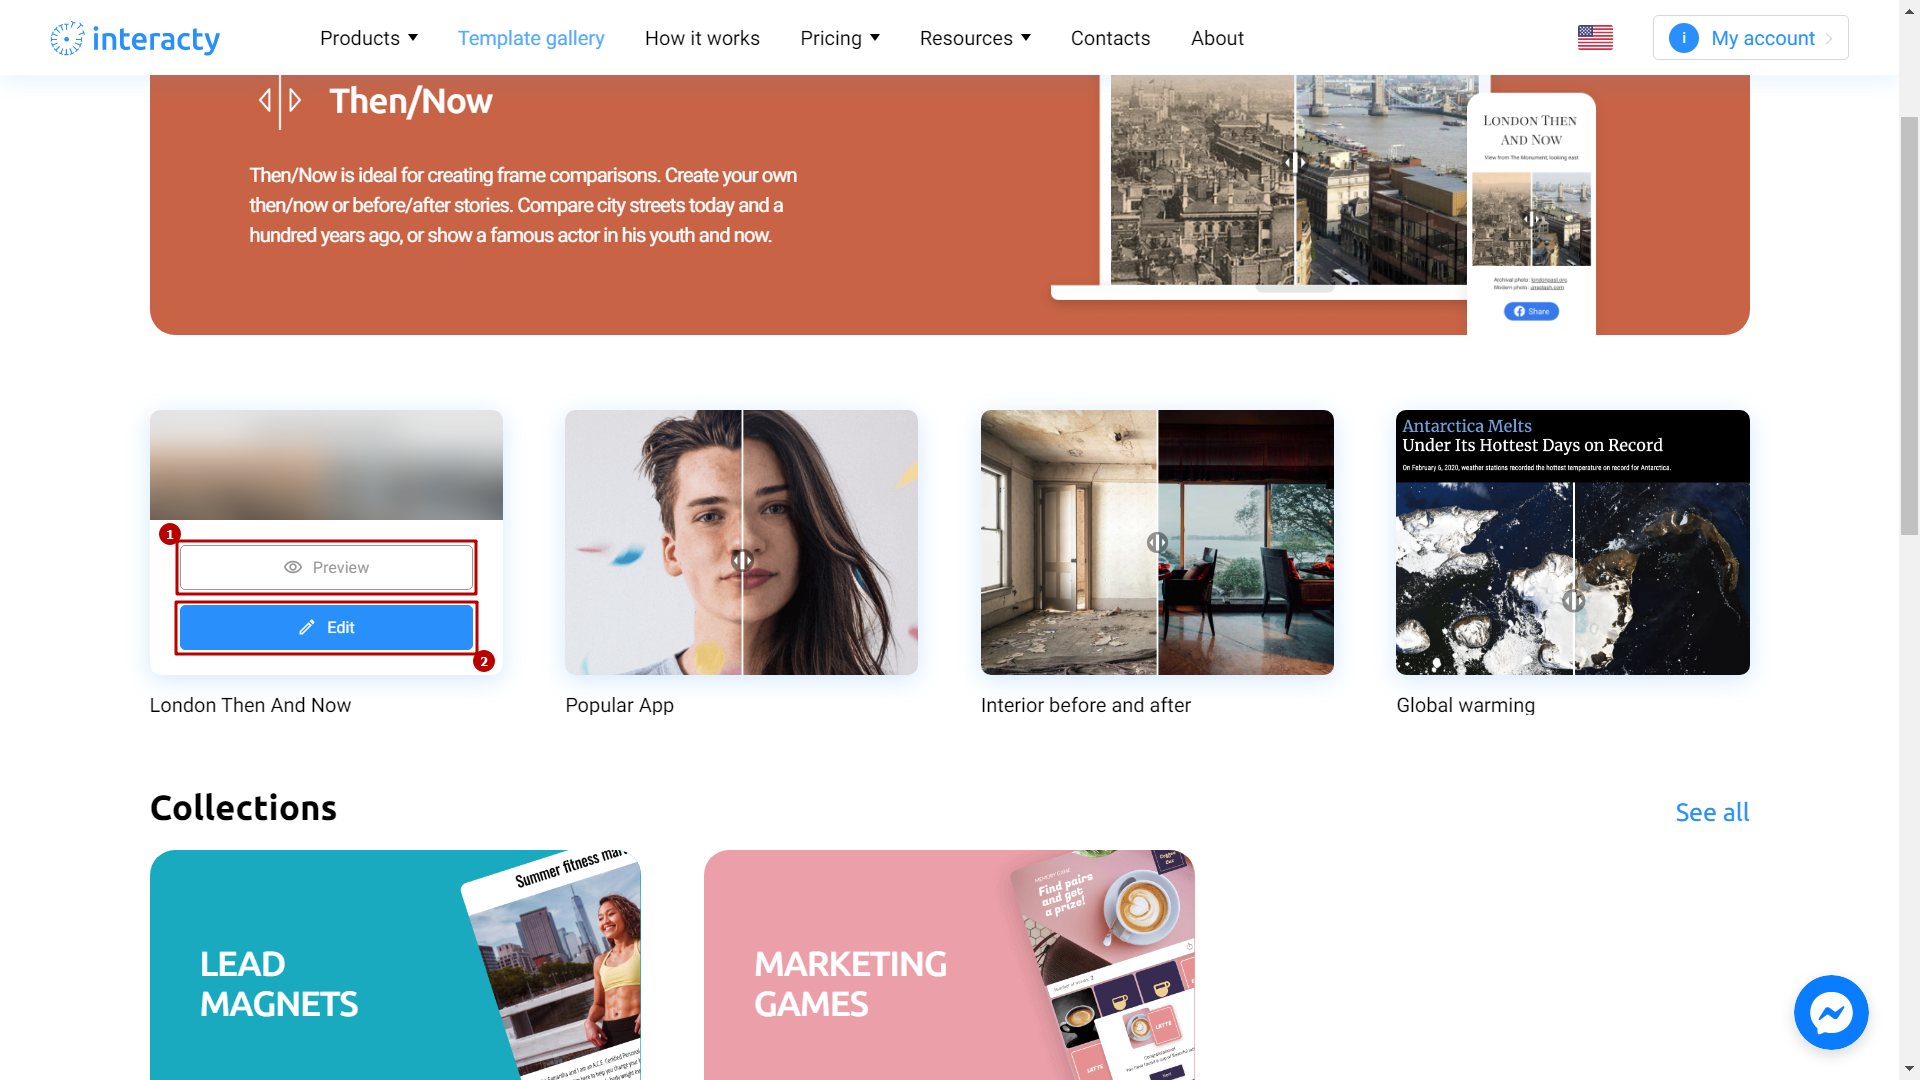
Task: Toggle the left arrow on Then/Now header
Action: tap(266, 99)
